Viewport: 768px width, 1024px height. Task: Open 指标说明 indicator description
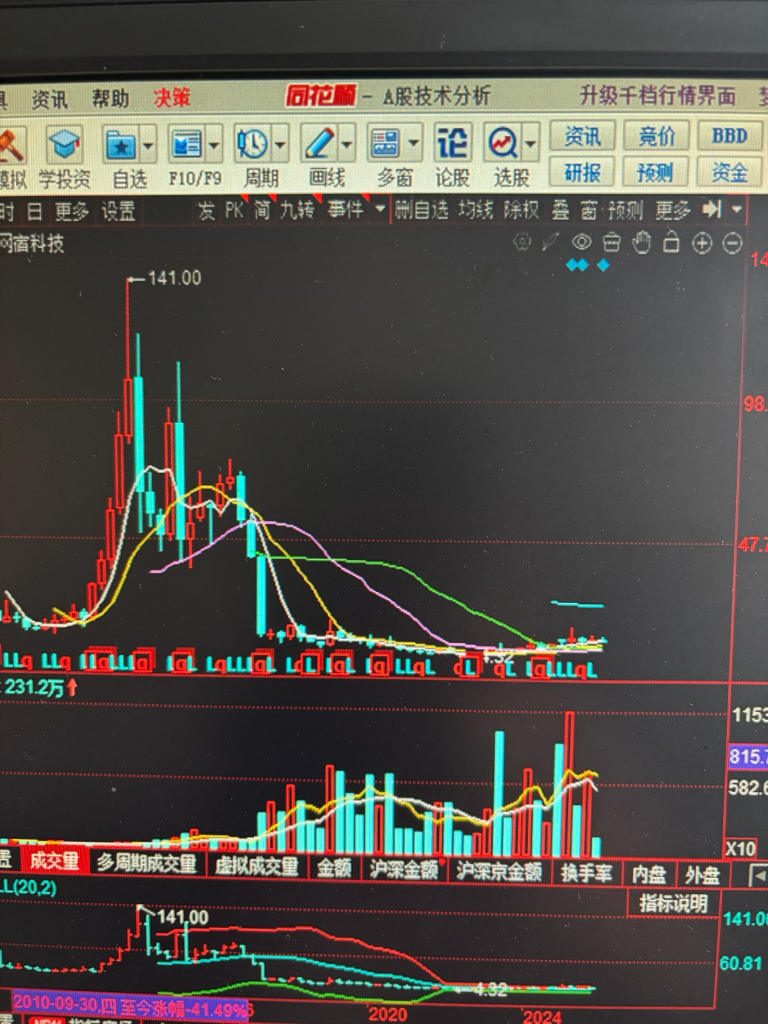[x=673, y=904]
